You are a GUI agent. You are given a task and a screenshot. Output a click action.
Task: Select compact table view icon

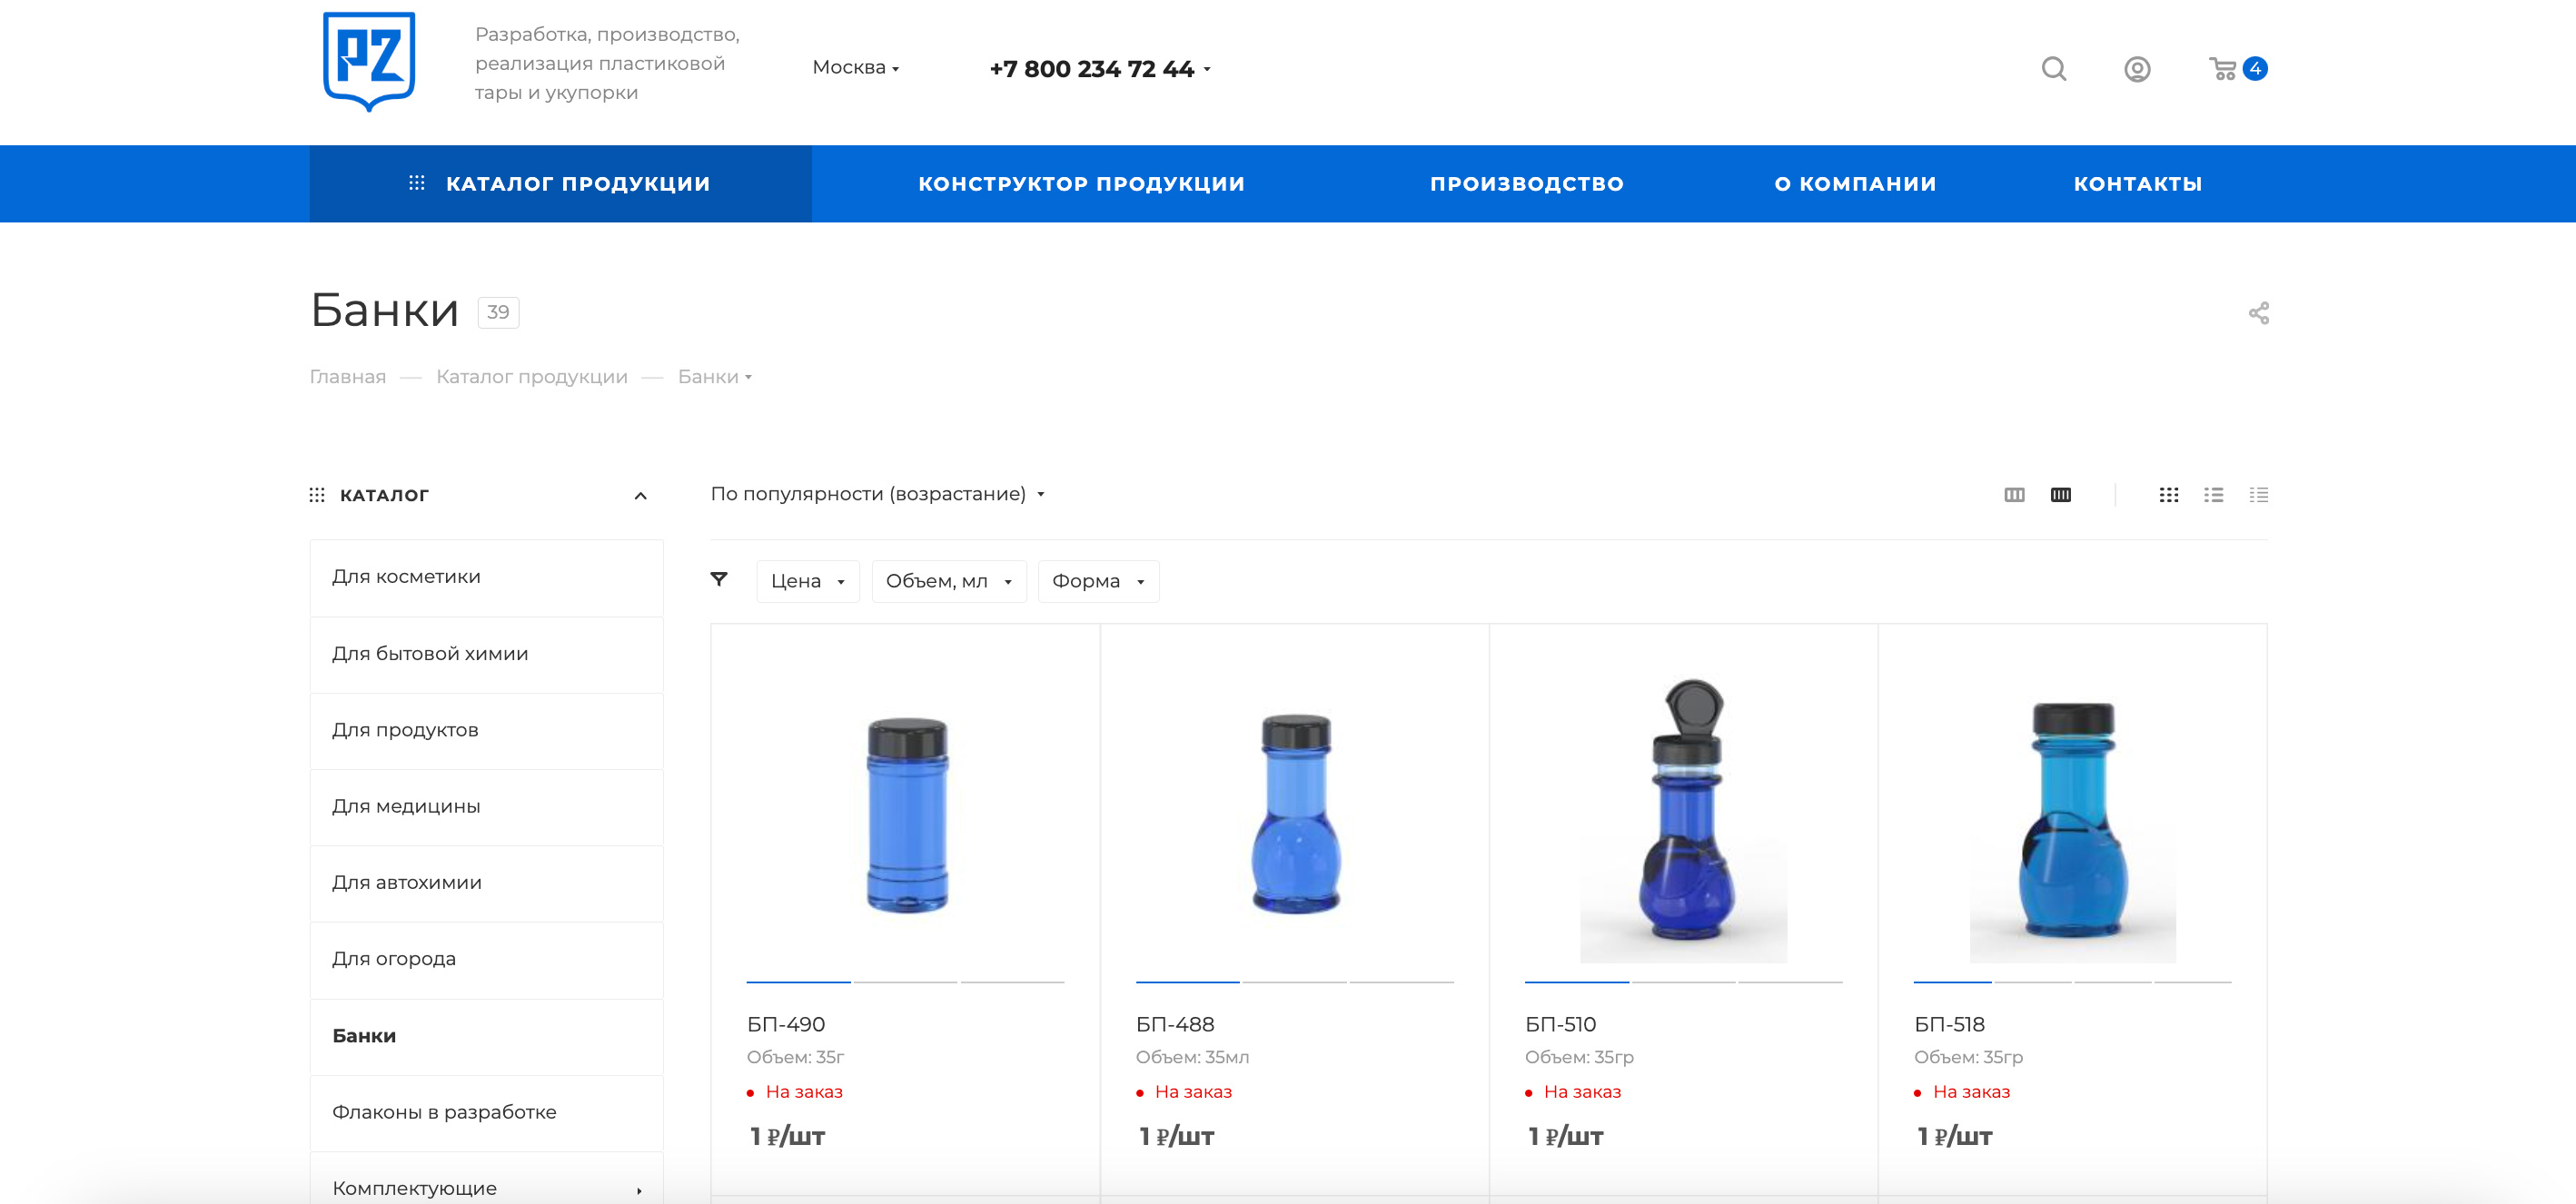point(2258,495)
